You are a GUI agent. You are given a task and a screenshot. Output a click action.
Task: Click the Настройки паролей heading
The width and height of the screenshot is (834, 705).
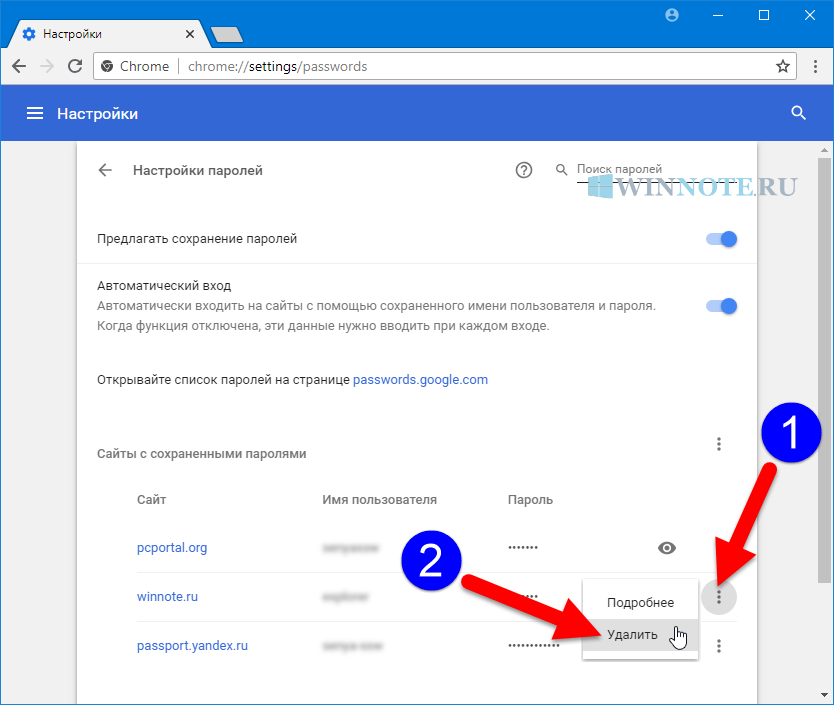coord(198,170)
